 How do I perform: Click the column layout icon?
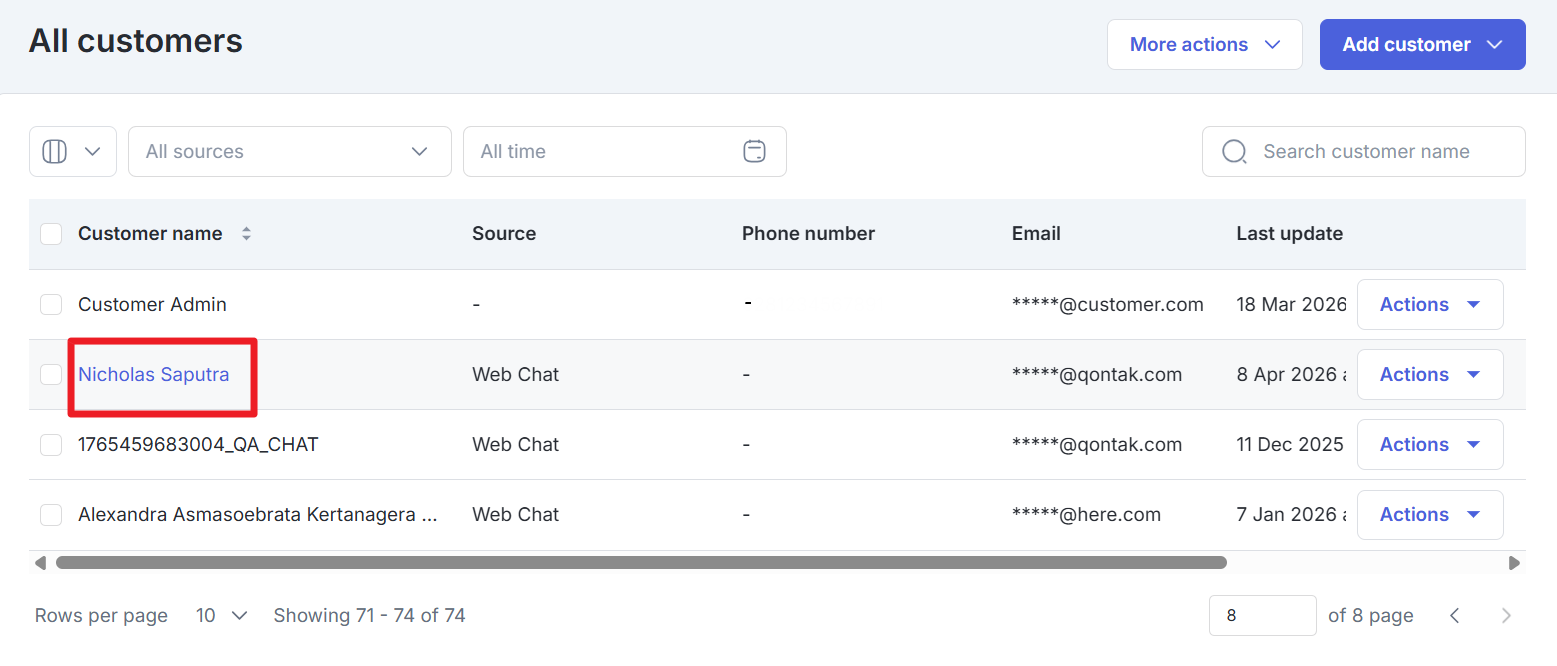coord(55,152)
